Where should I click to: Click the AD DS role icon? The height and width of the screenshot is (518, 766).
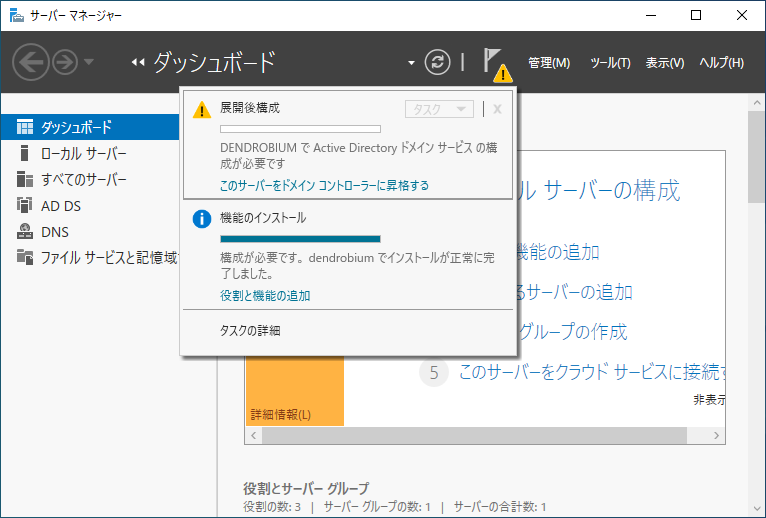[x=24, y=205]
